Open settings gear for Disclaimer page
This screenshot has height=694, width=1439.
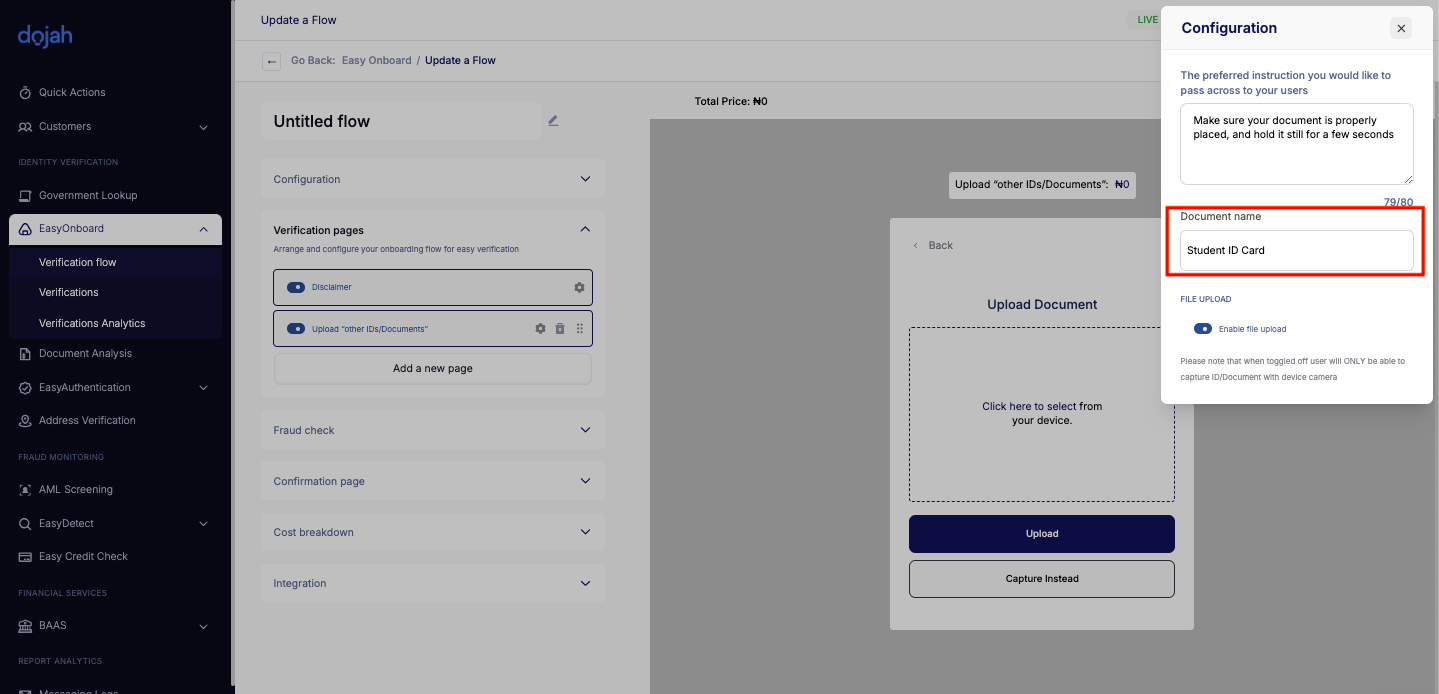pos(579,288)
